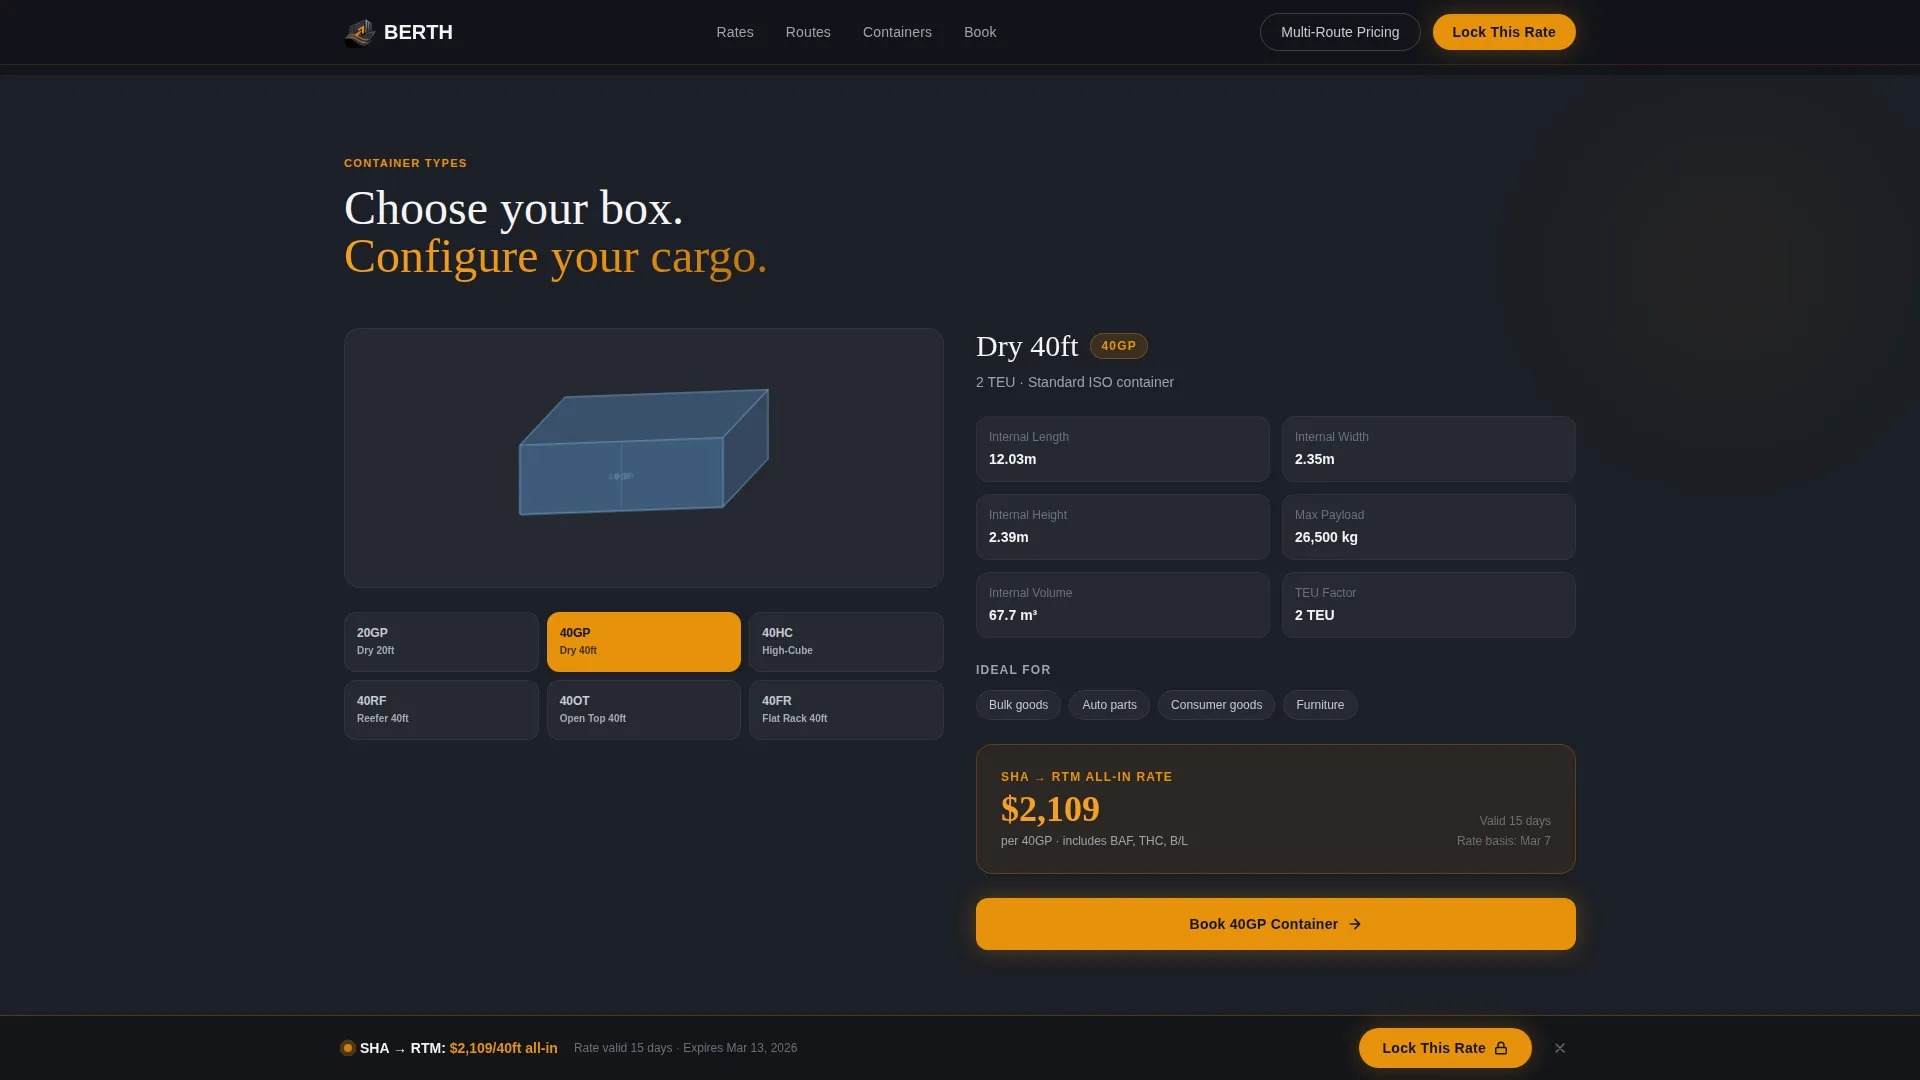Click the arrow icon on Book 40GP Container
This screenshot has height=1080, width=1920.
[1355, 924]
